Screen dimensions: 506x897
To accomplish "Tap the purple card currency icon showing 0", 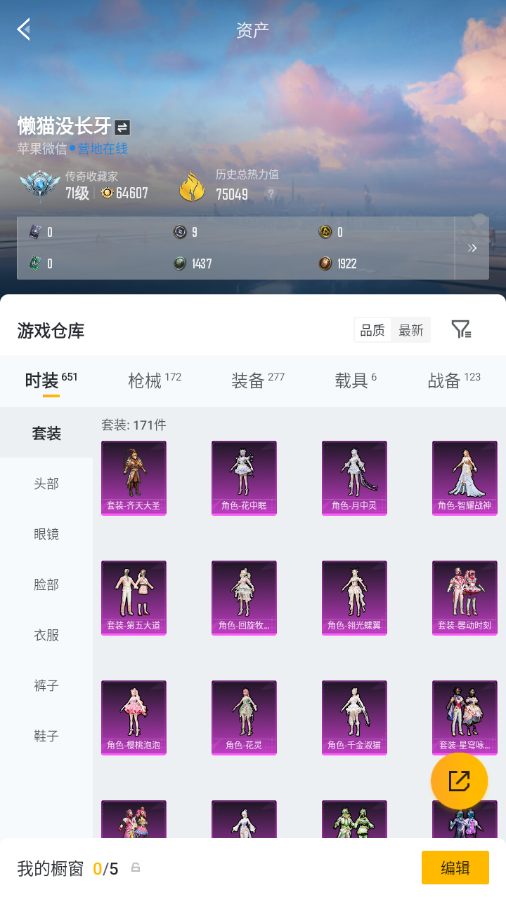I will click(35, 232).
